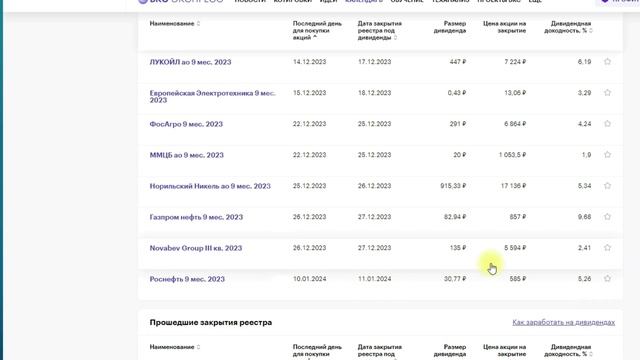Image resolution: width=640 pixels, height=360 pixels.
Task: Star the Novabev Group III кв. 2023 row
Action: [x=607, y=248]
